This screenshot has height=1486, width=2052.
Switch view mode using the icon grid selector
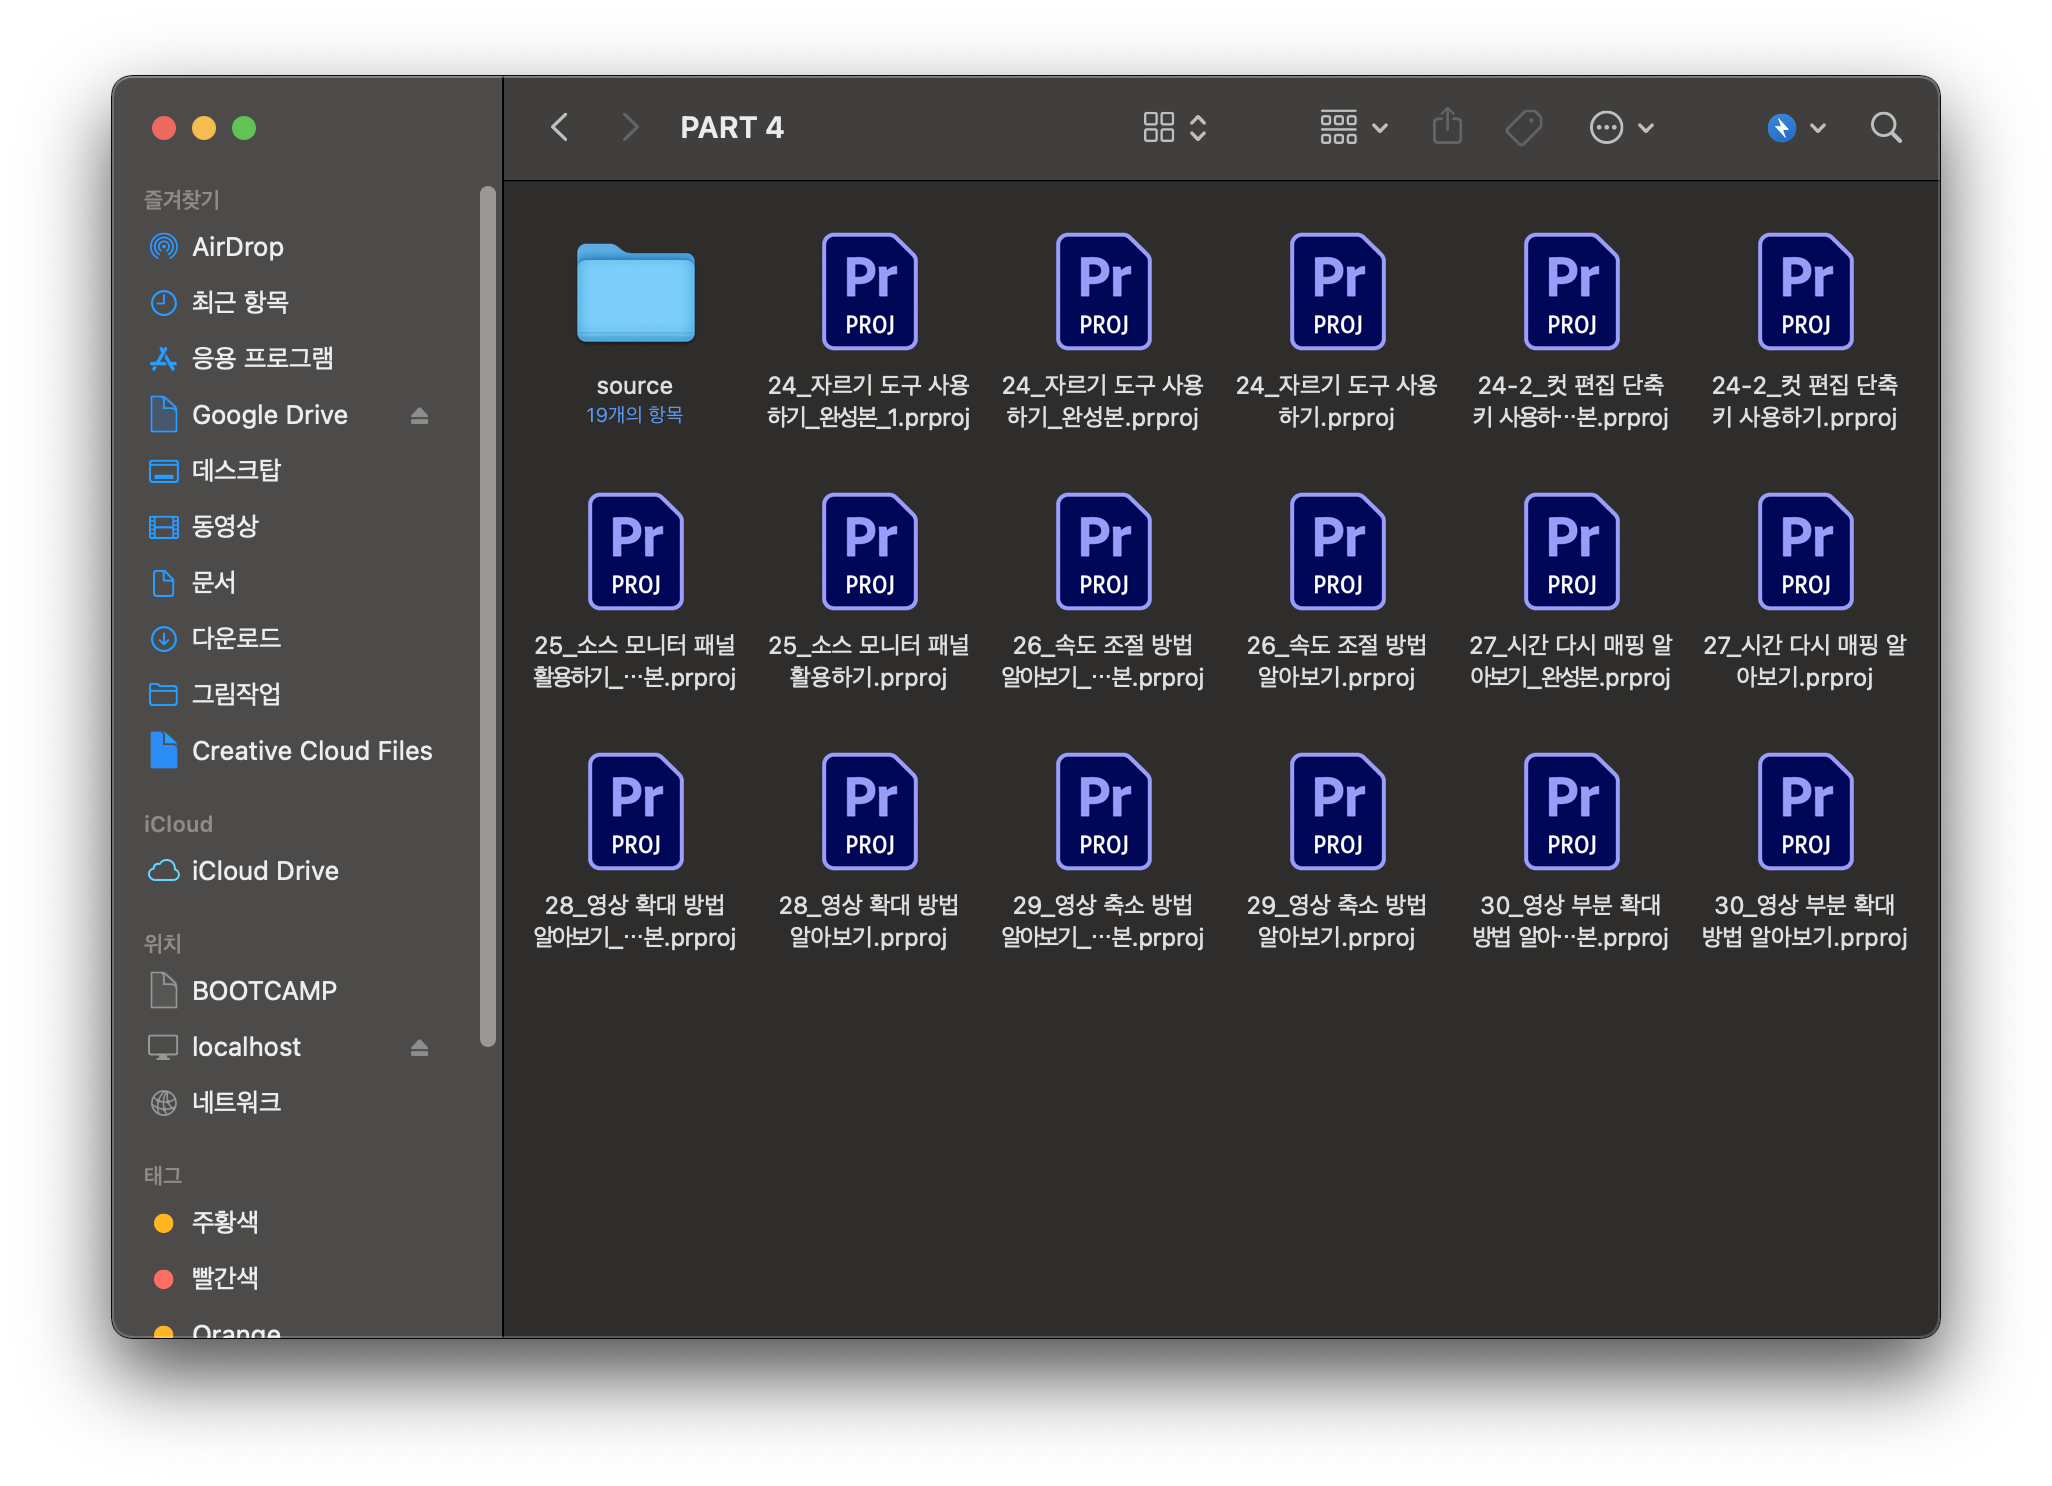(x=1175, y=127)
